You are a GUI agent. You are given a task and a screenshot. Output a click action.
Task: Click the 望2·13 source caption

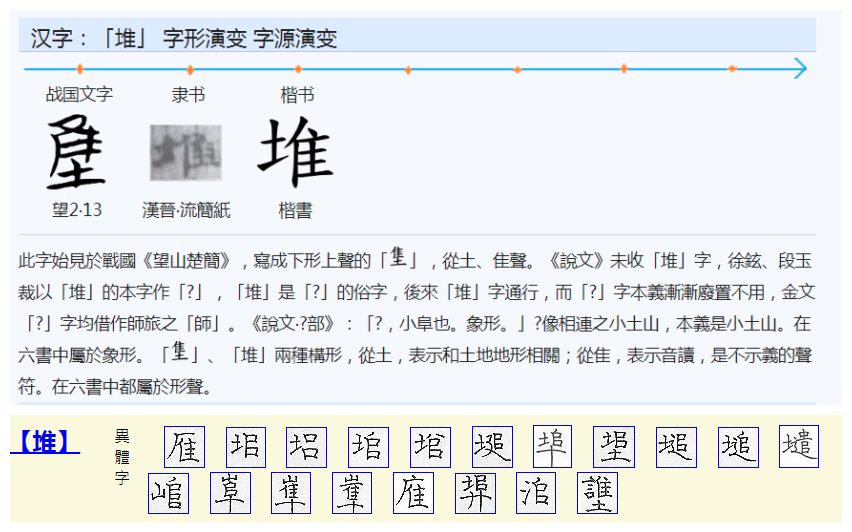coord(77,210)
